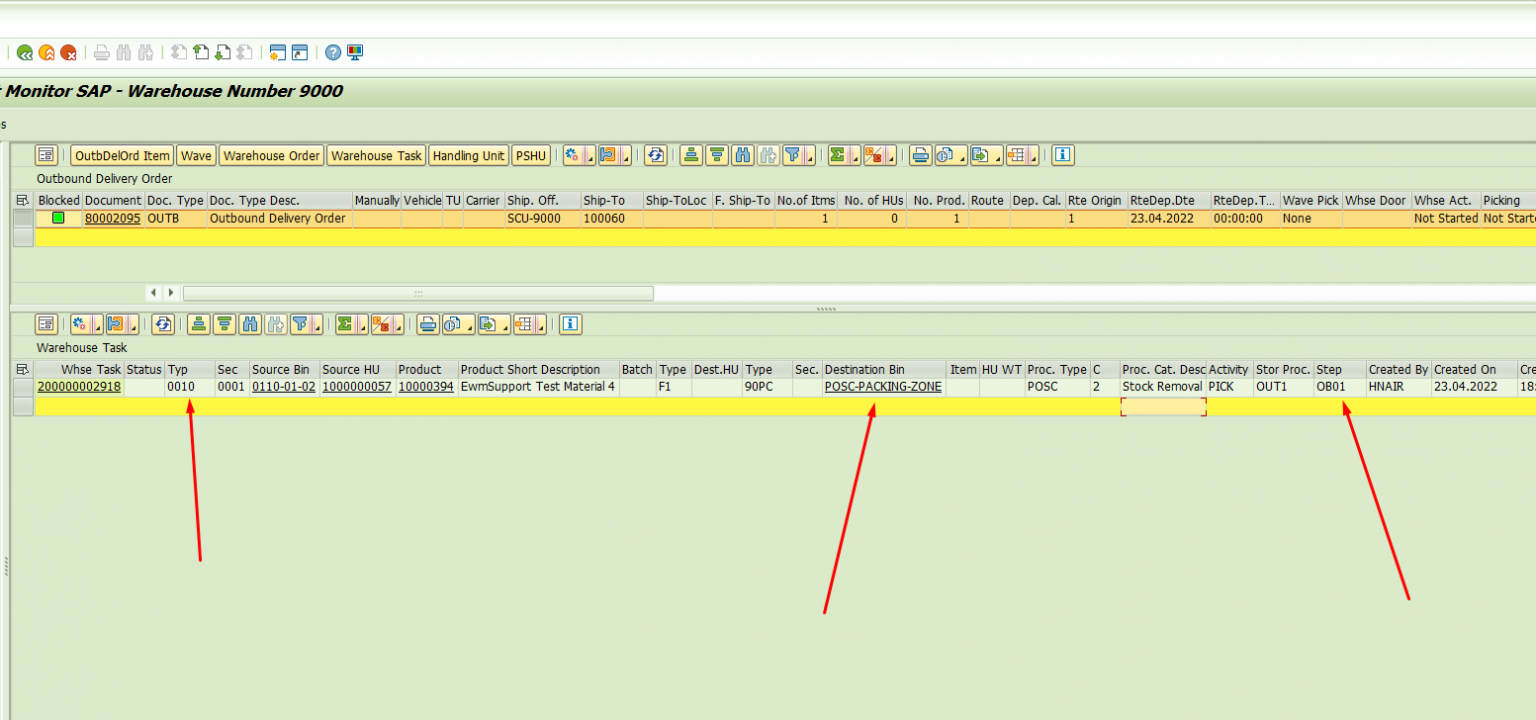The image size is (1536, 720).
Task: Click the sum (sigma) icon above the Warehouse Tasks
Action: tap(344, 324)
